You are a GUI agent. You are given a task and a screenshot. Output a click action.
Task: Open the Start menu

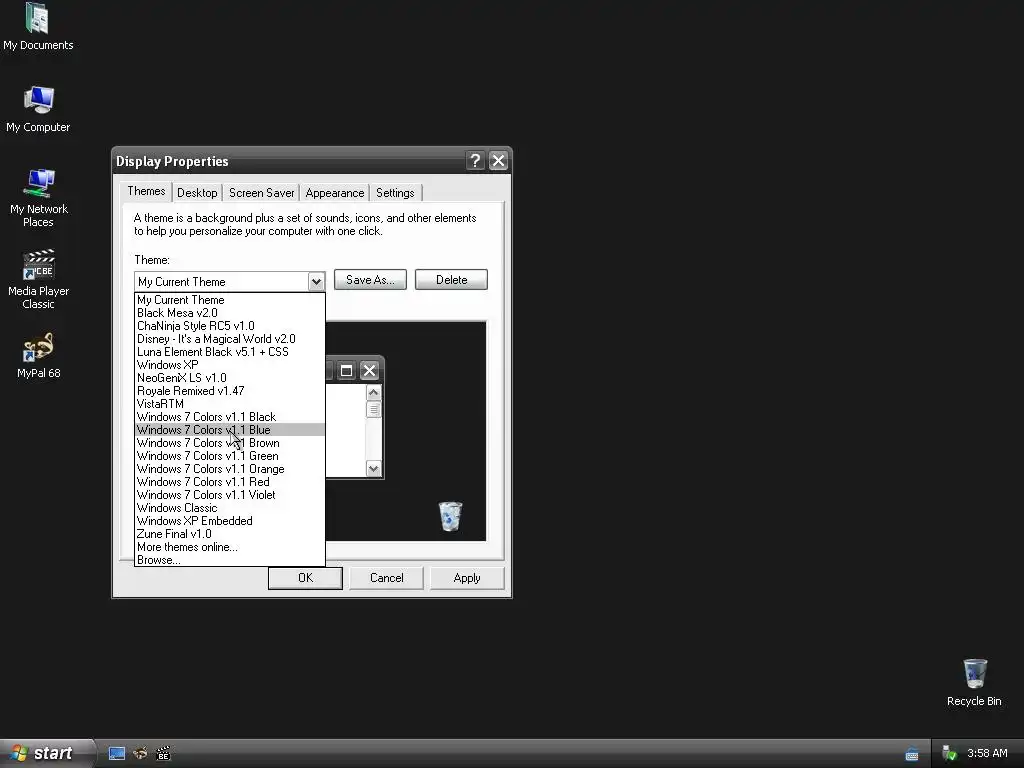coord(47,754)
